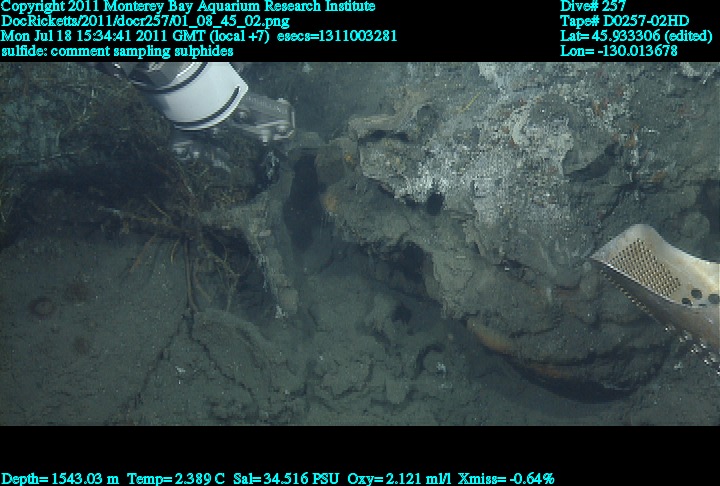The width and height of the screenshot is (720, 486).
Task: Click the Xmiss= -0.64% reading
Action: pos(506,479)
